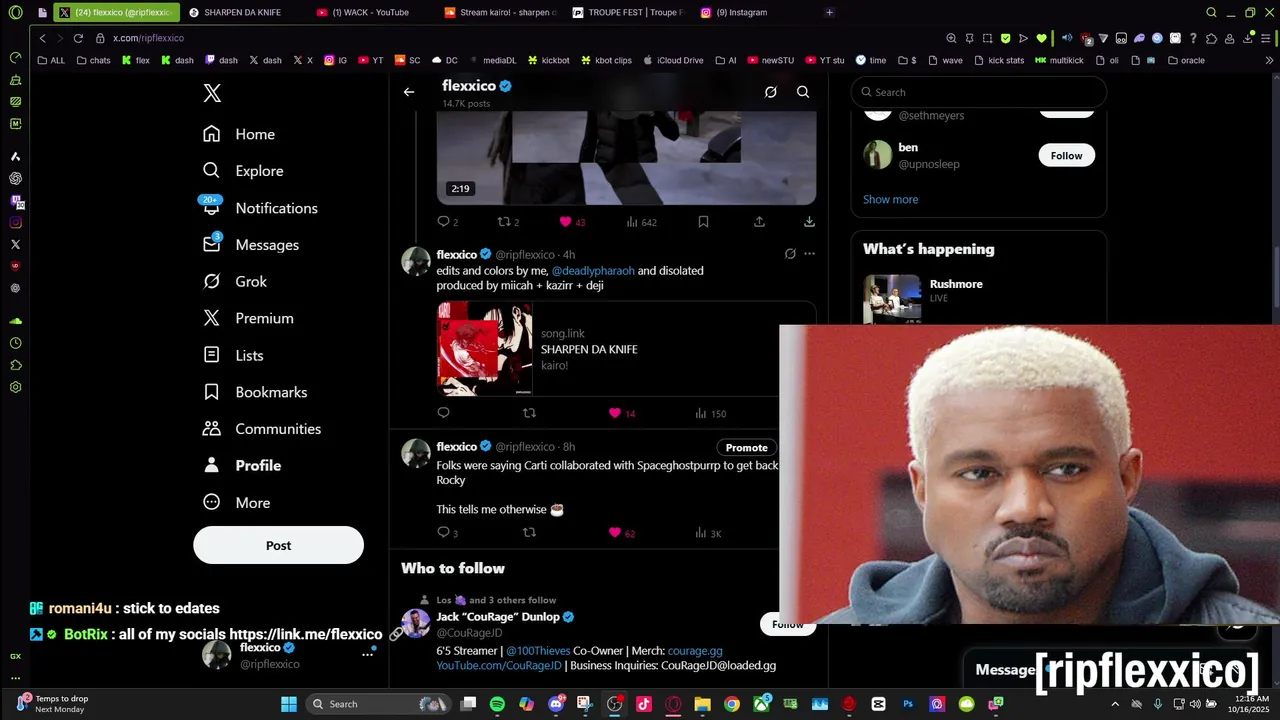Viewport: 1280px width, 720px height.
Task: Click the X logo in sidebar
Action: [212, 93]
